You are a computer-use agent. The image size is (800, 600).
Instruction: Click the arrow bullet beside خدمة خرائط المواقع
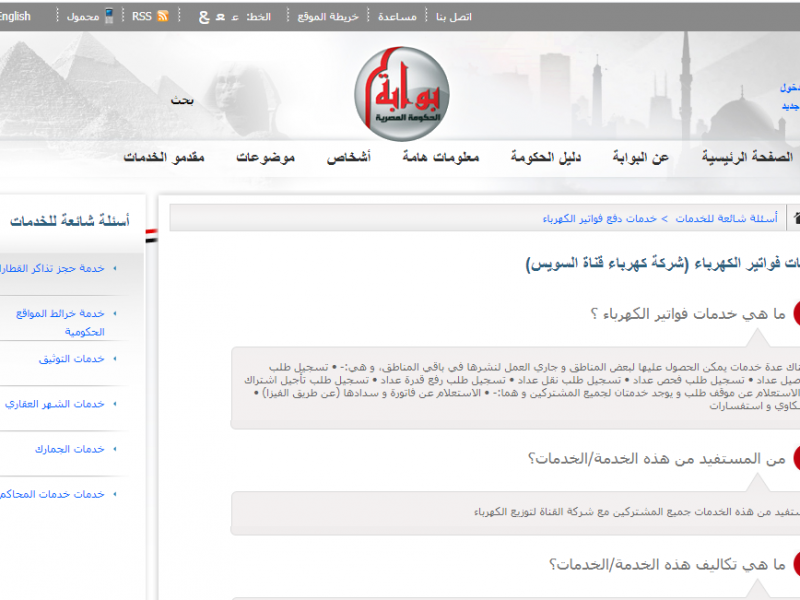click(115, 313)
